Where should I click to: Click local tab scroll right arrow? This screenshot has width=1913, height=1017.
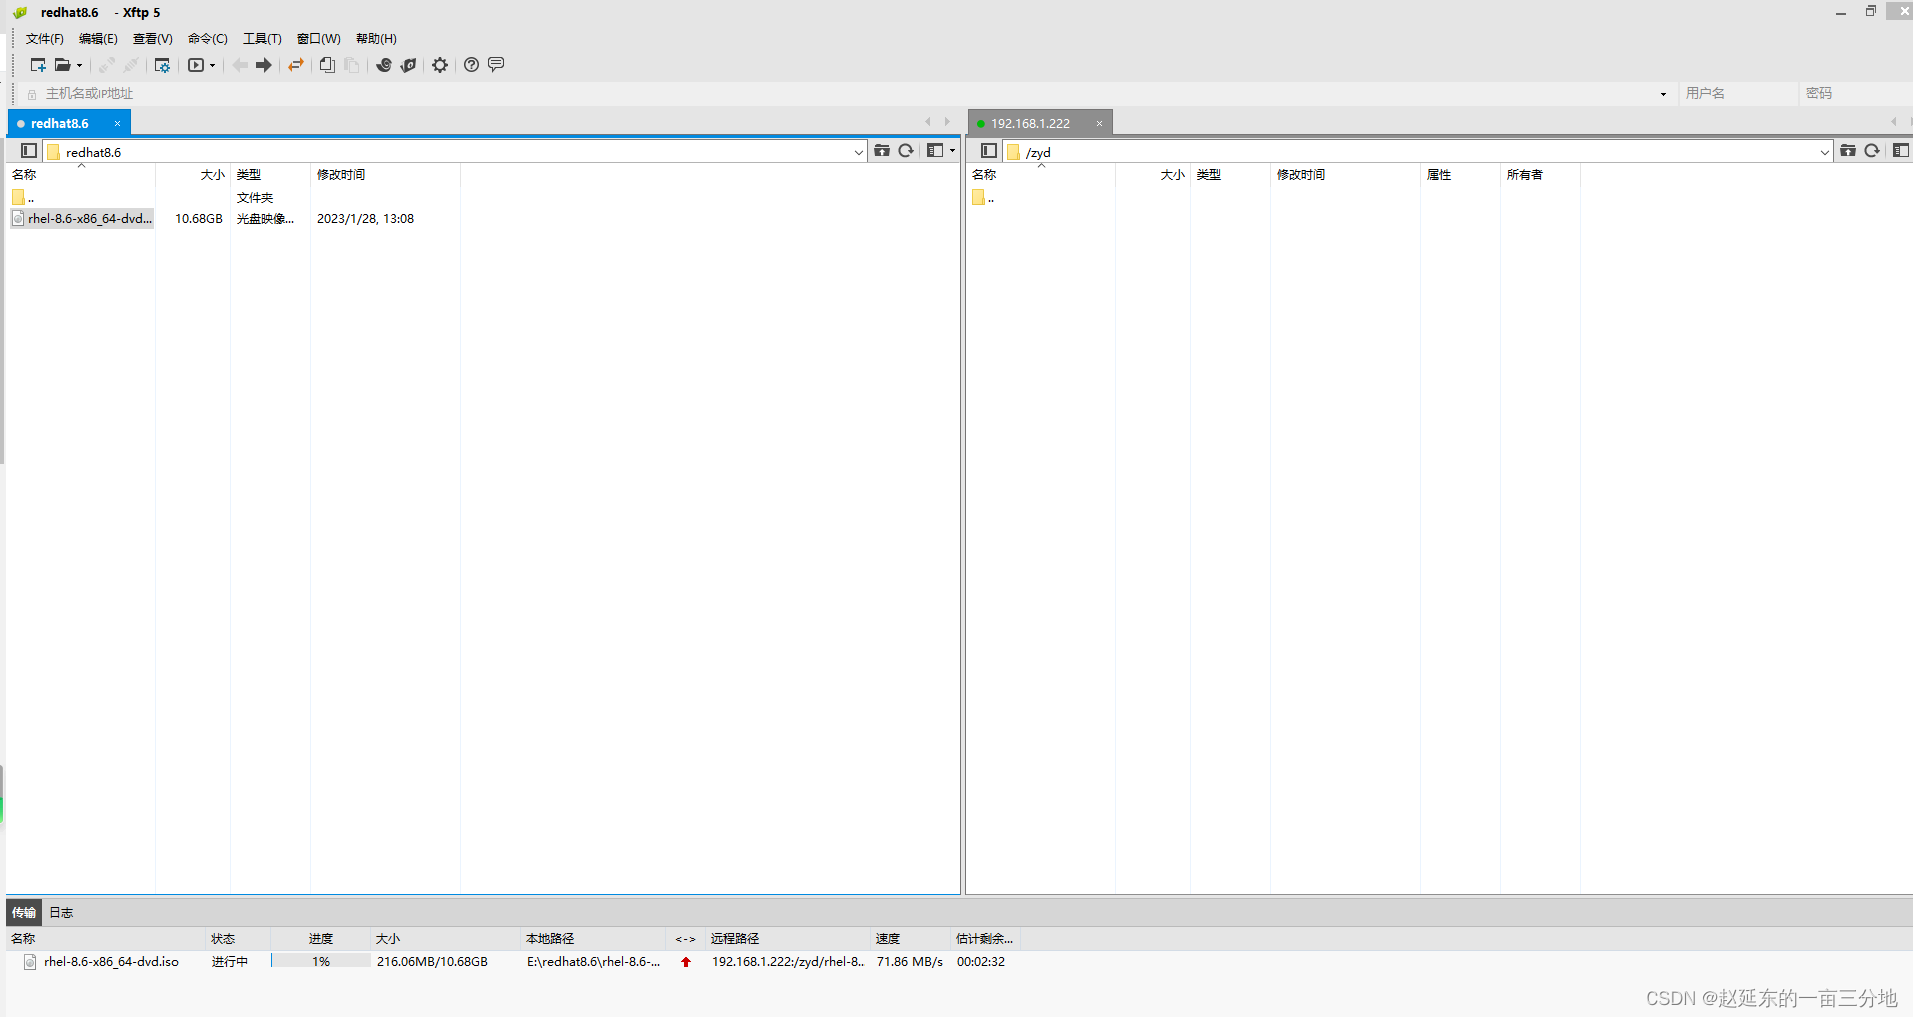pos(947,122)
